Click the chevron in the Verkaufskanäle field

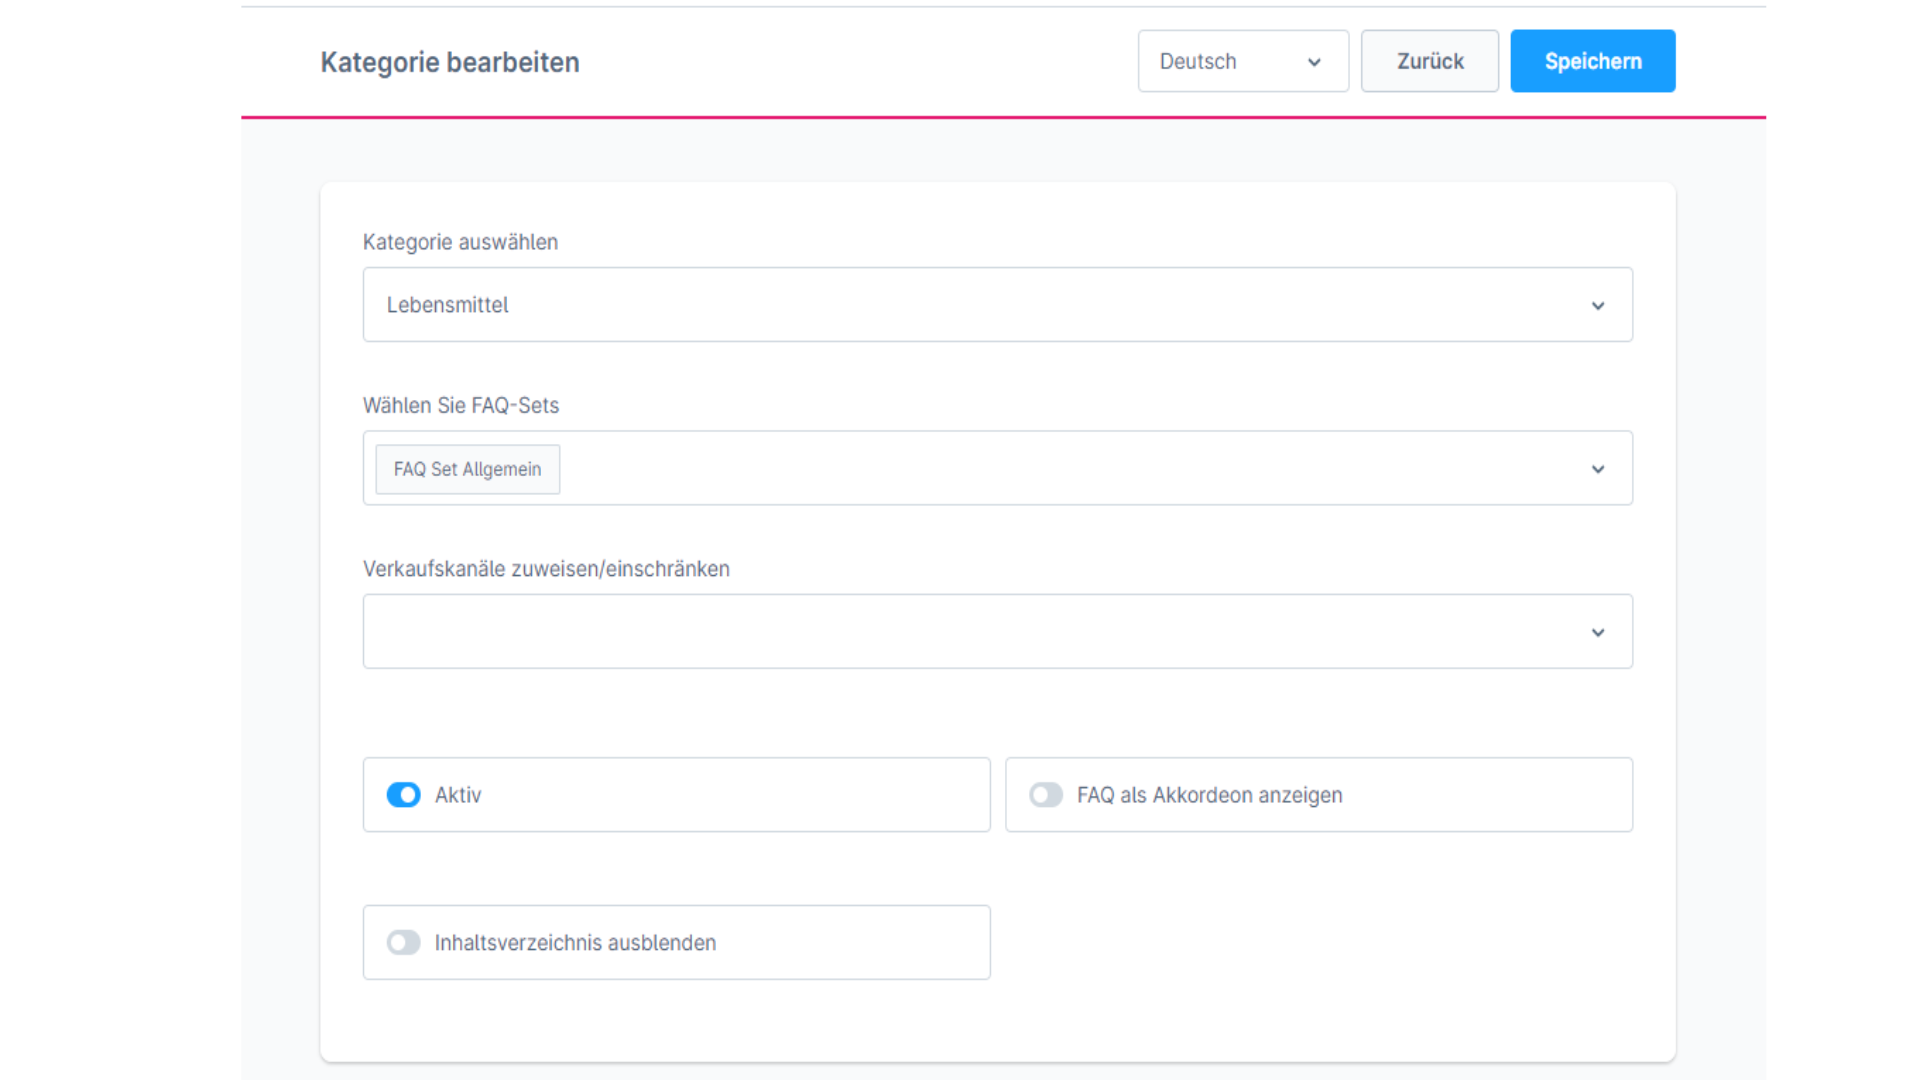coord(1598,633)
